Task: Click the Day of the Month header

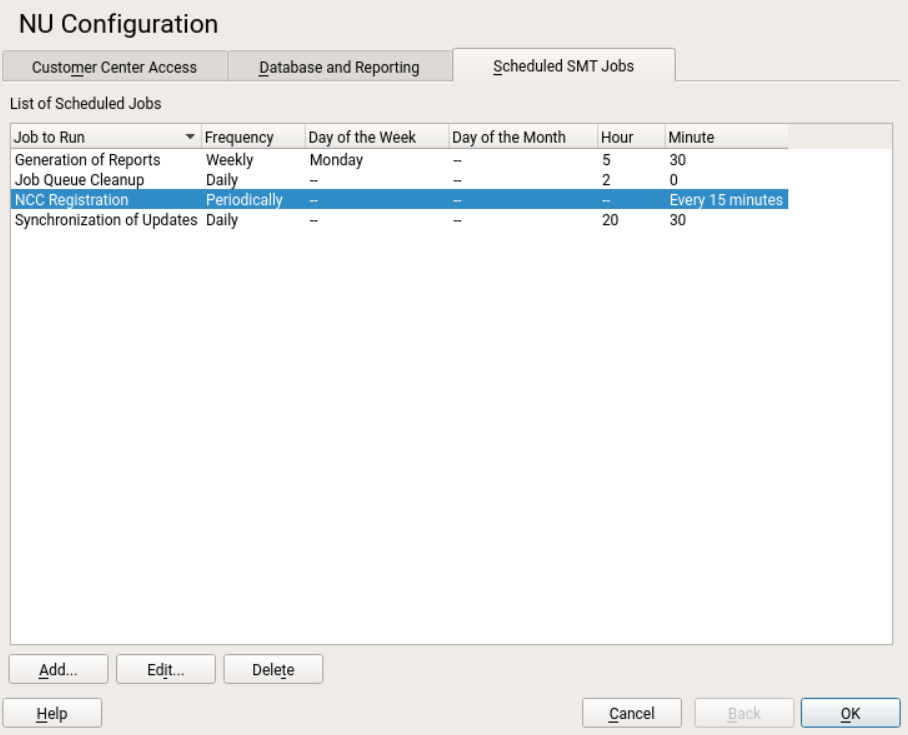Action: point(509,137)
